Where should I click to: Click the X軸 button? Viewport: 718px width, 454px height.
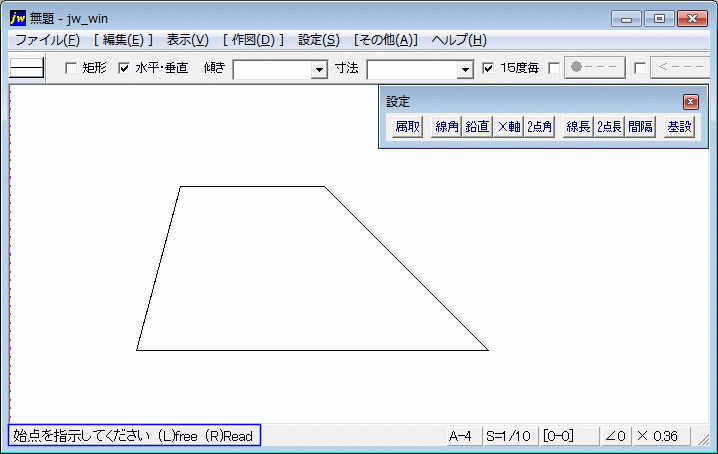tap(508, 126)
